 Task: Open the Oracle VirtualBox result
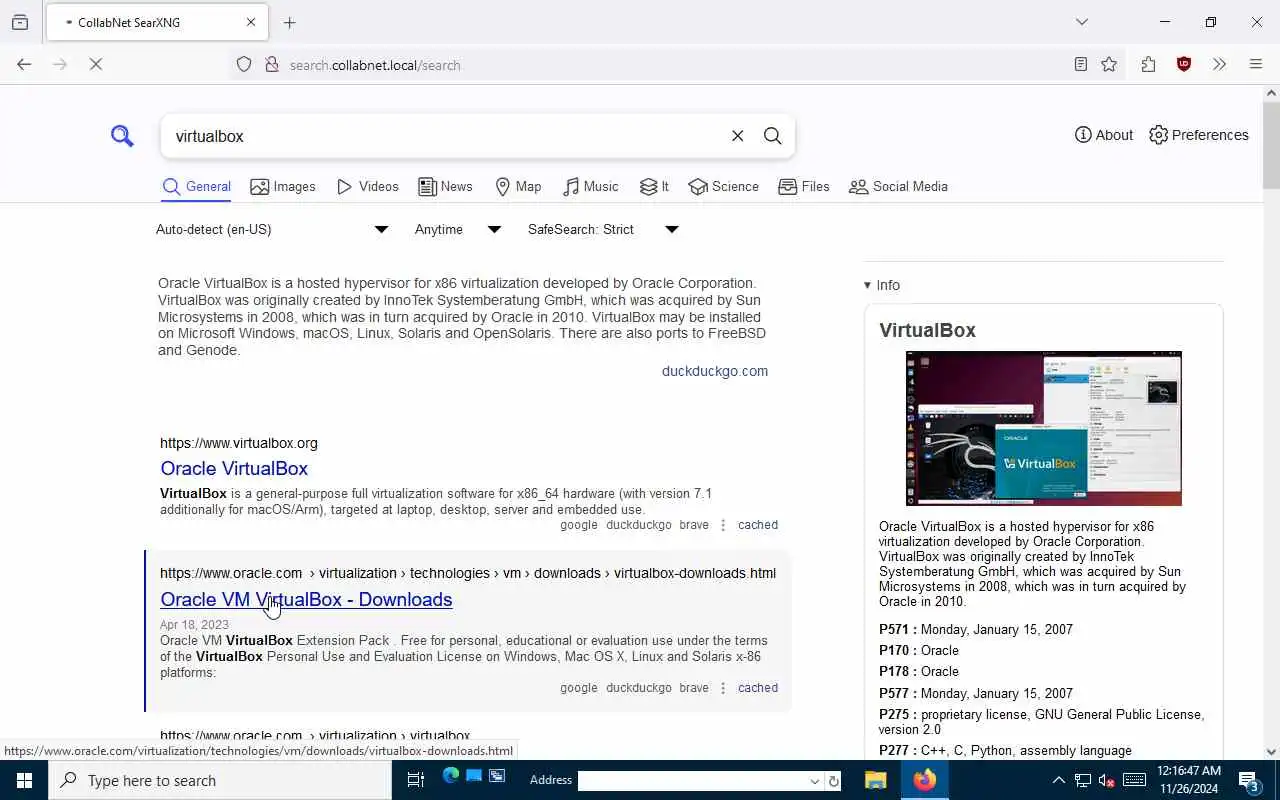click(x=234, y=468)
